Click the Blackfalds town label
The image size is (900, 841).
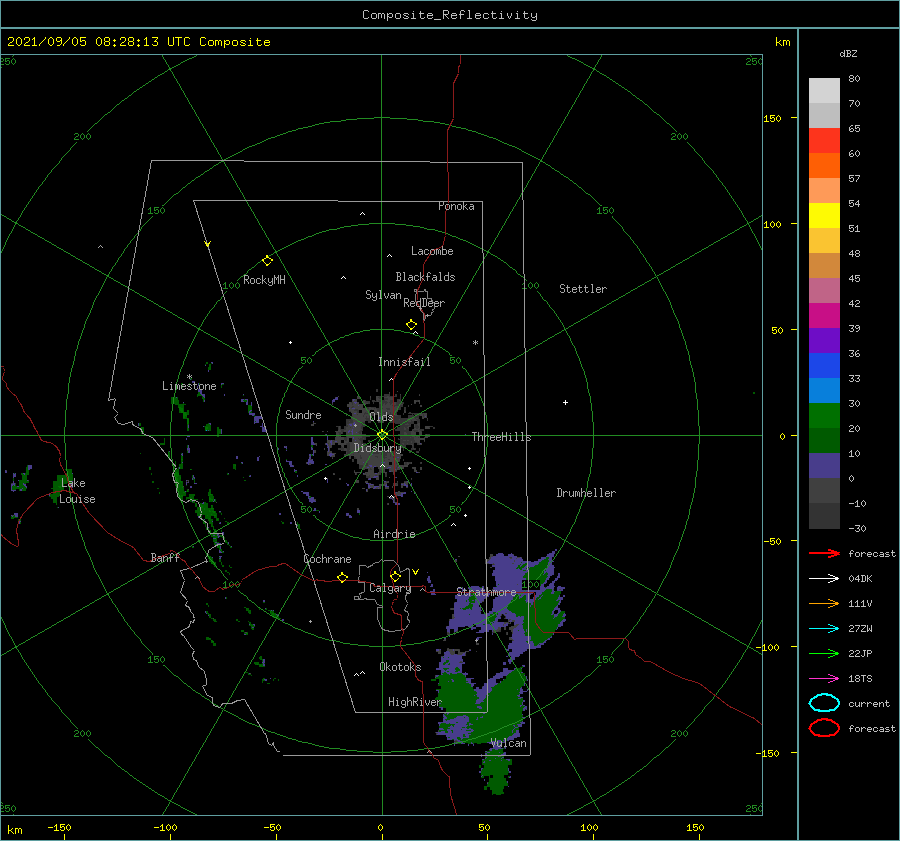(x=425, y=277)
